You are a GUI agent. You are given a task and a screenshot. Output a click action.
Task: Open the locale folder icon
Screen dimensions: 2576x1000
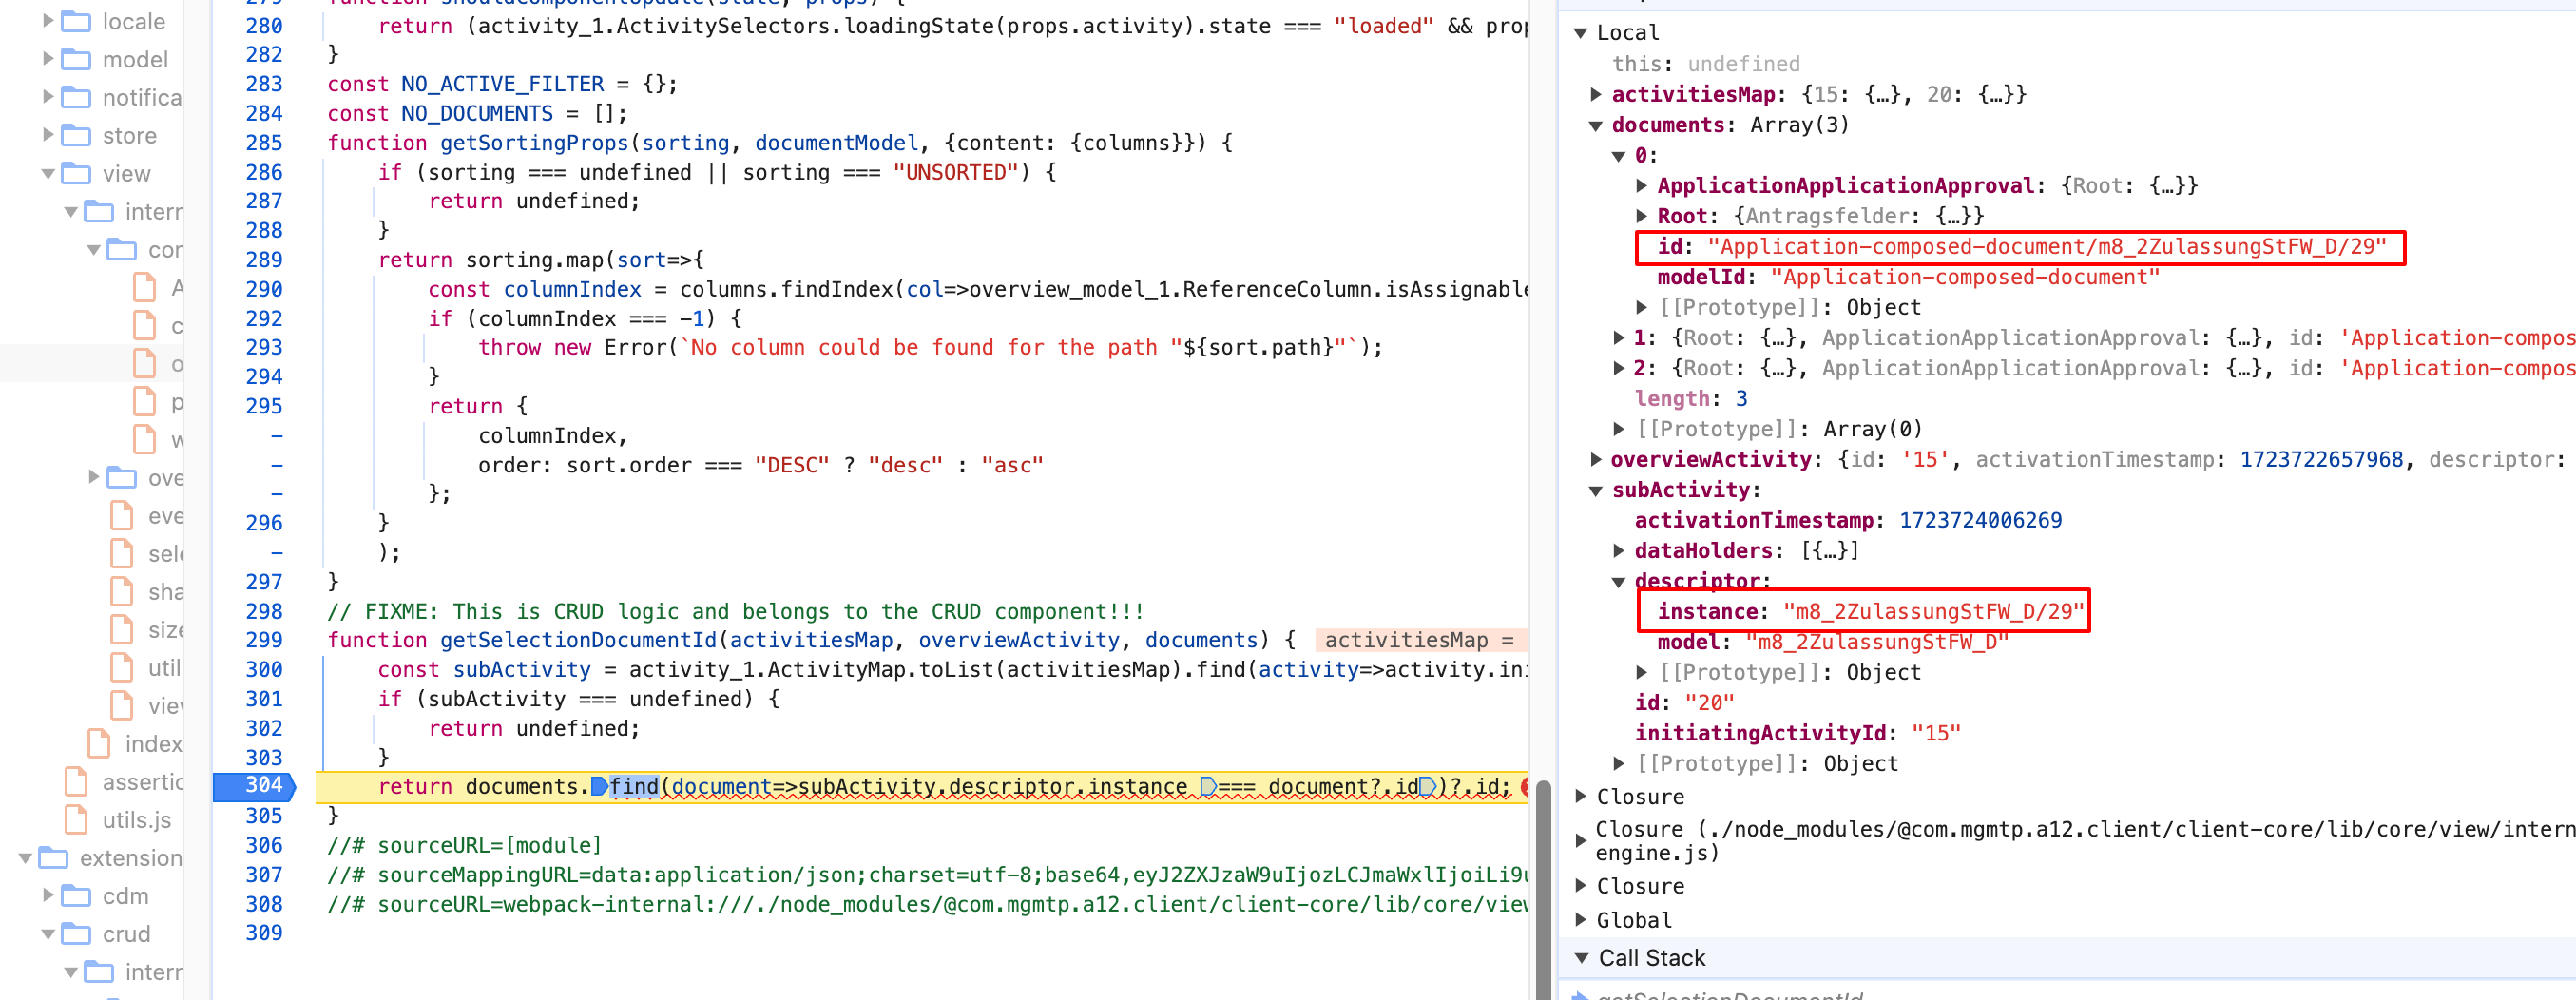76,21
